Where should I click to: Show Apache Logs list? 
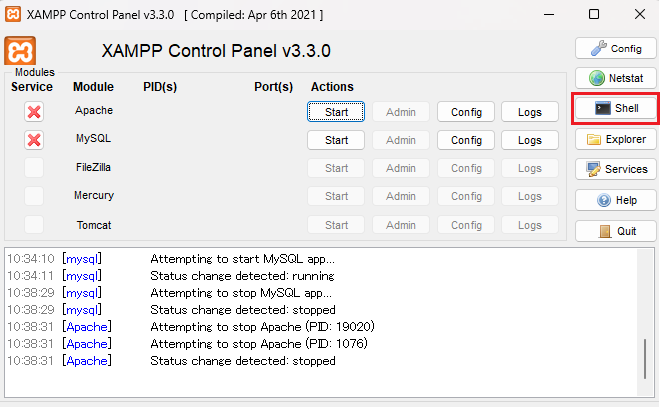pos(529,112)
